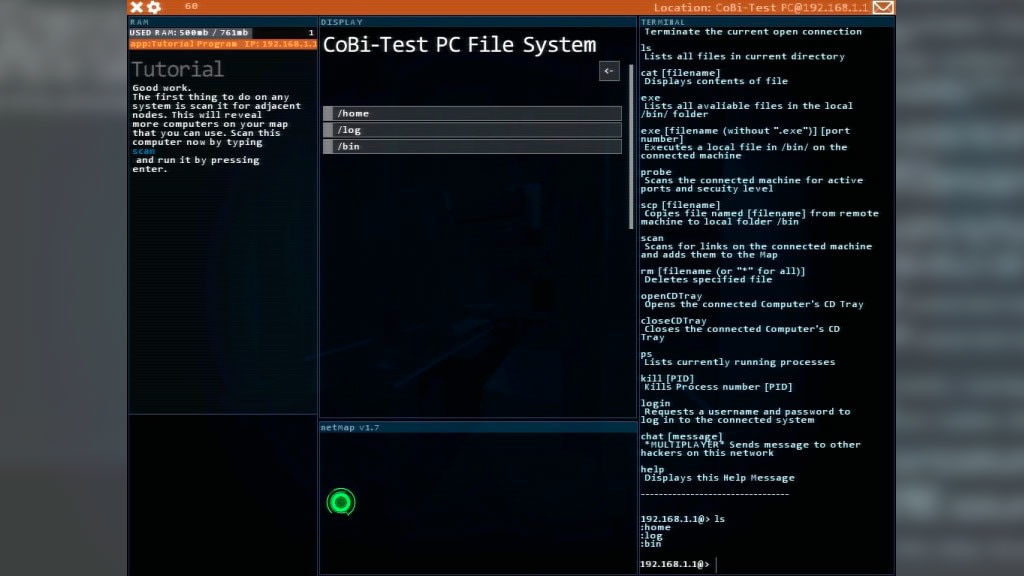This screenshot has height=576, width=1024.
Task: Open the /home folder
Action: (472, 114)
